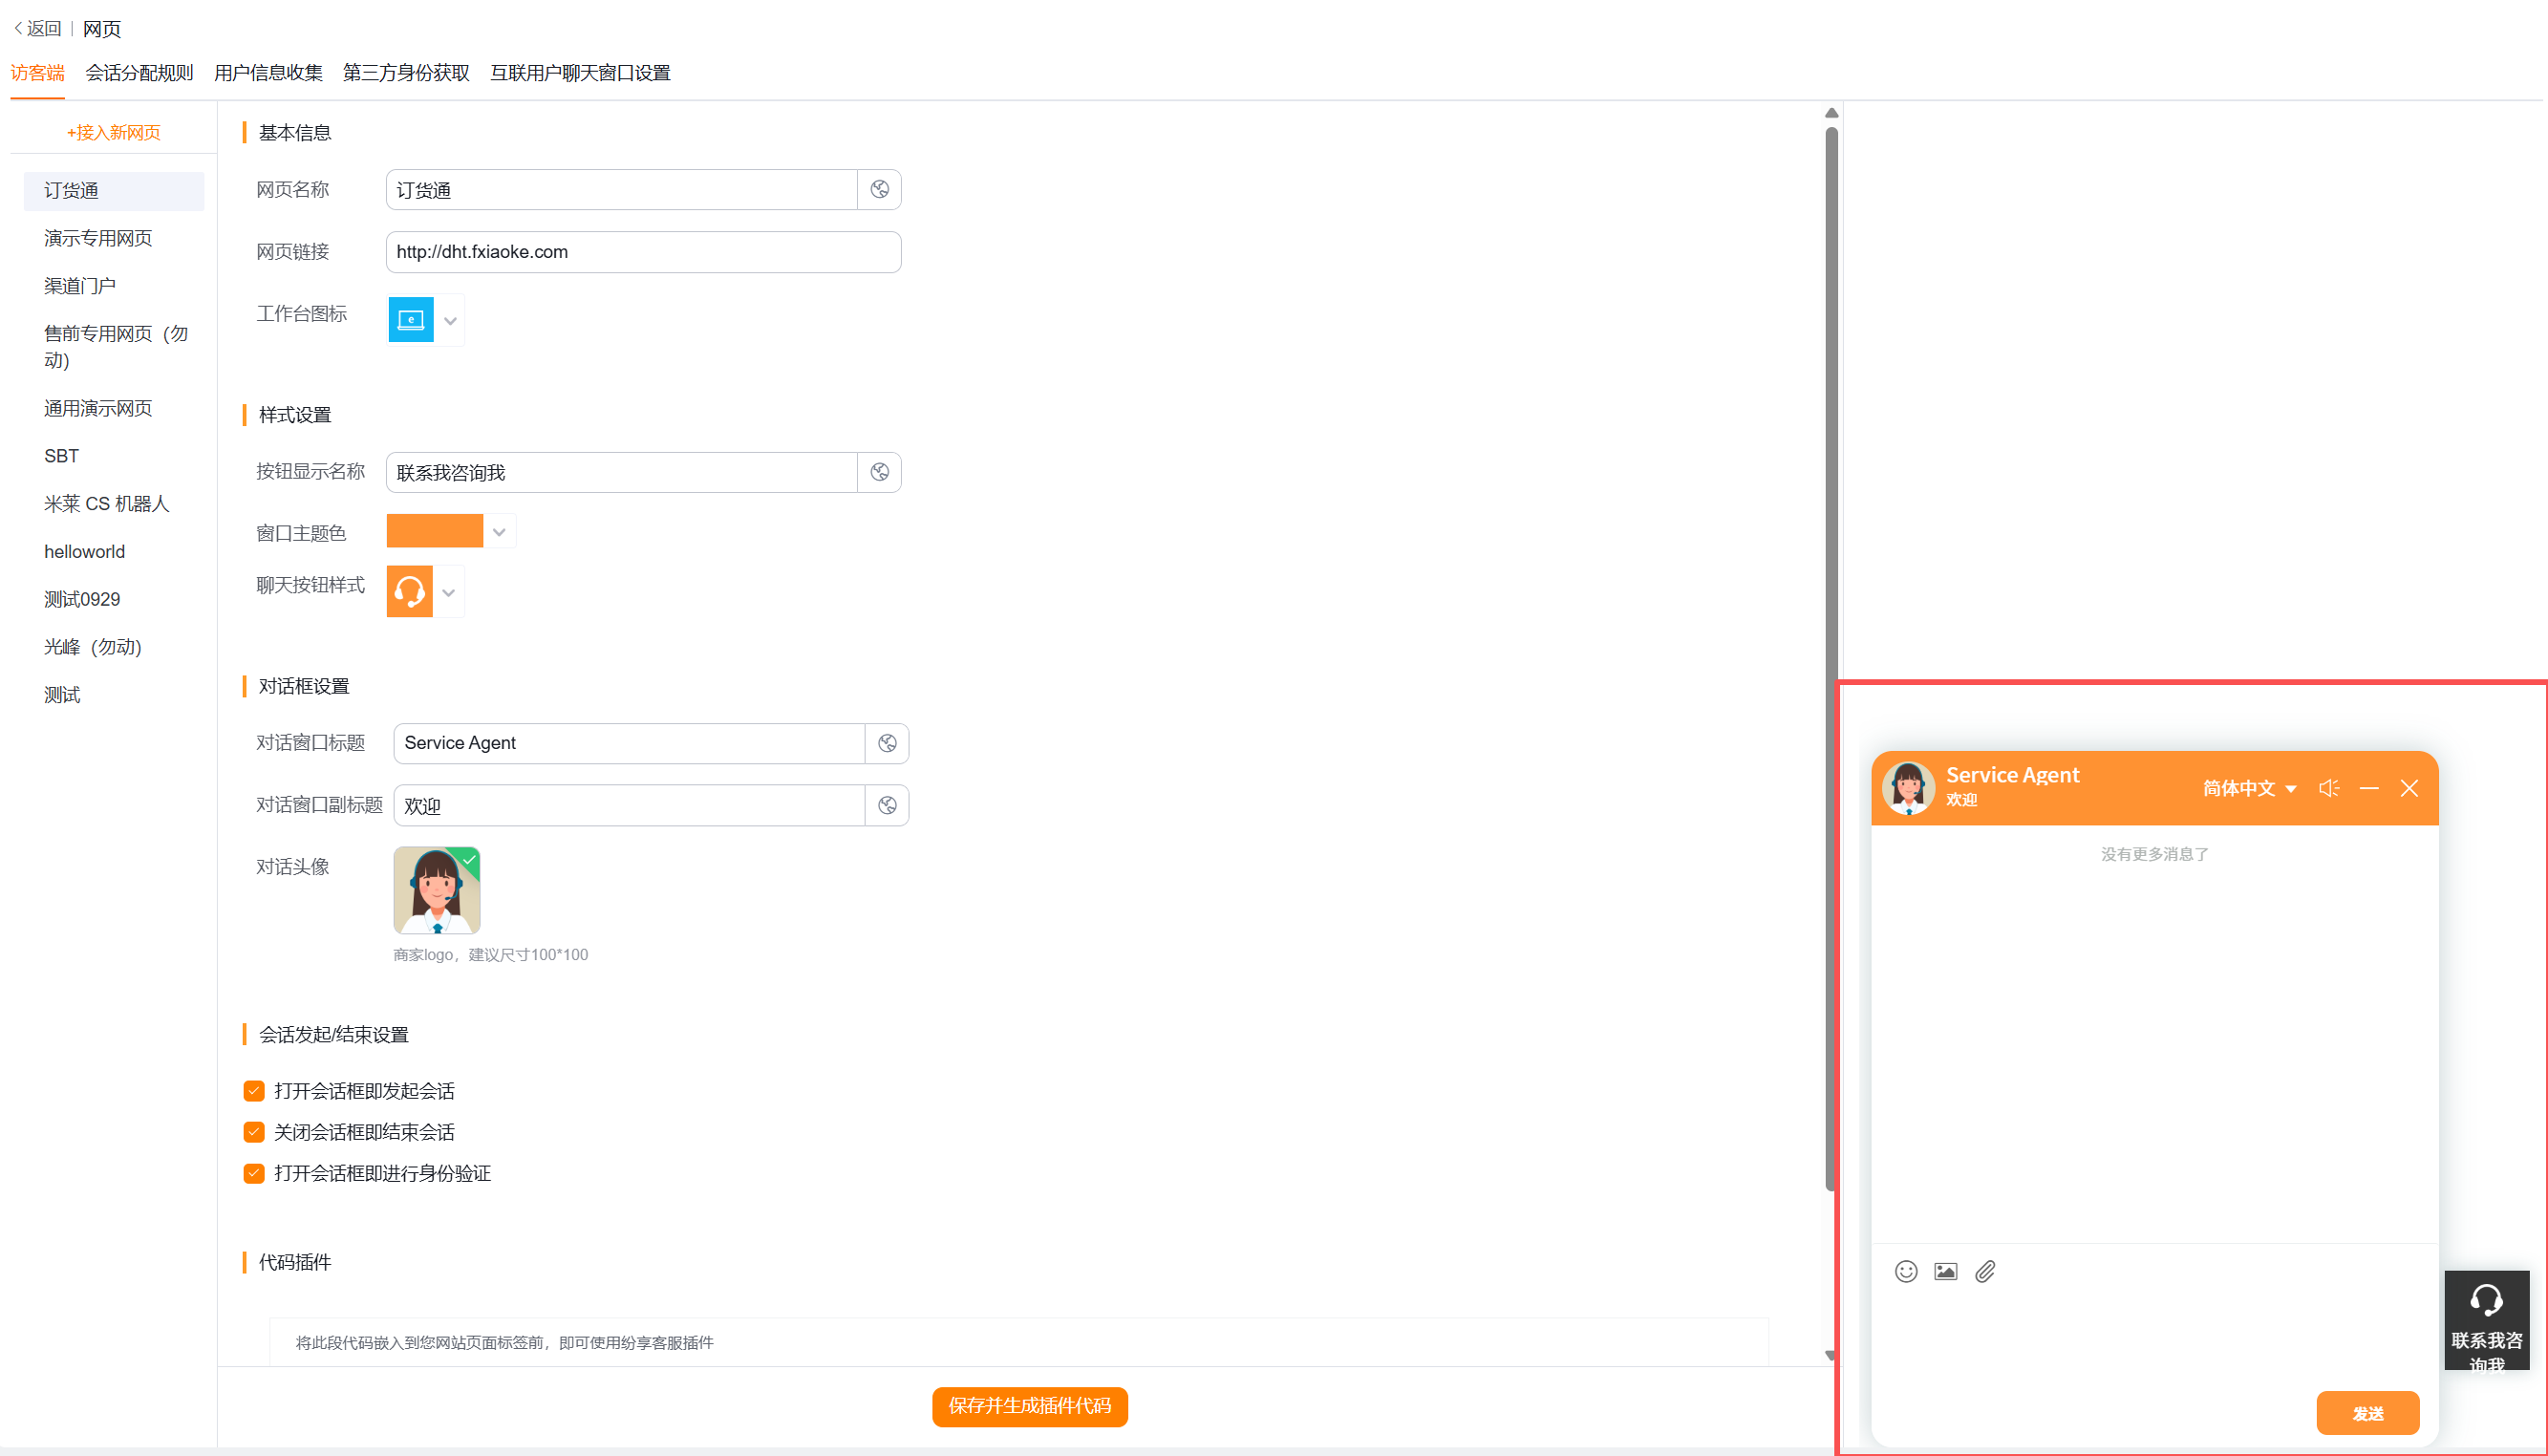Click globe icon beside 对话窗口标题 field
This screenshot has height=1456, width=2548.
(887, 743)
